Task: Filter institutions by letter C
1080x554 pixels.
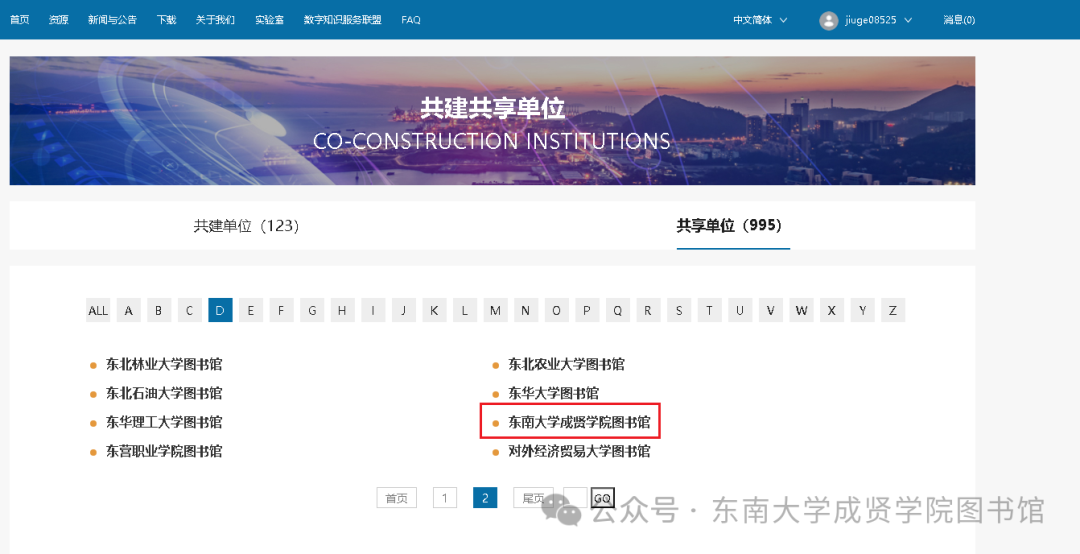Action: point(189,310)
